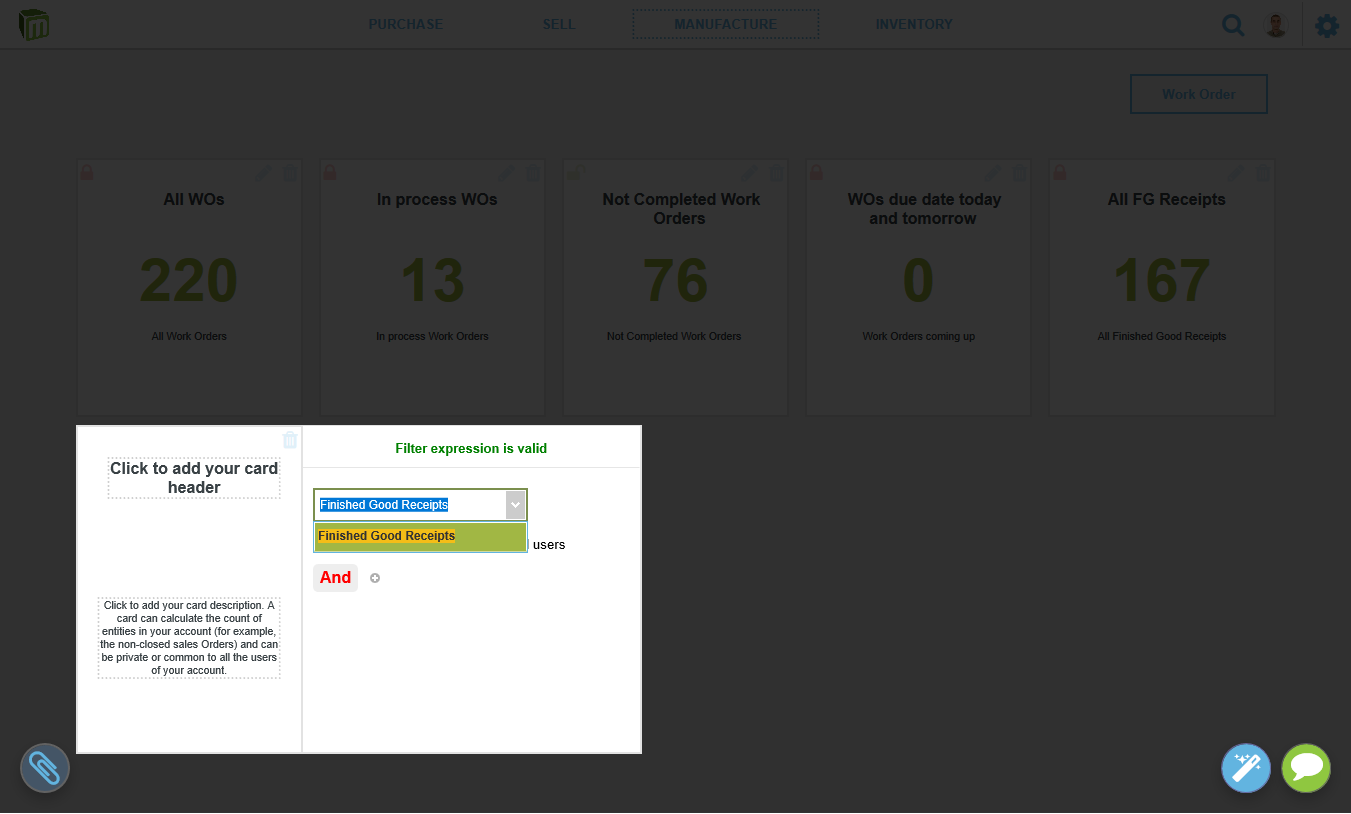Screen dimensions: 1351x814
Task: Open the 220 All WOs count
Action: (x=189, y=280)
